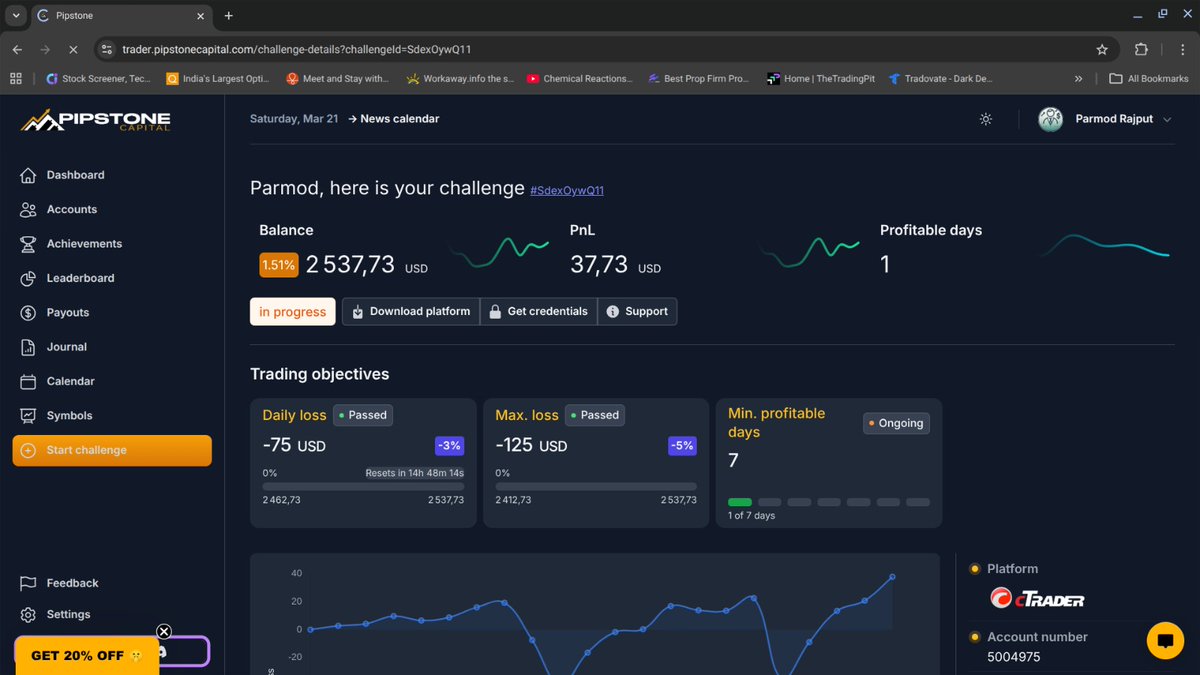The height and width of the screenshot is (675, 1200).
Task: Click the 1.51% balance badge
Action: (x=279, y=265)
